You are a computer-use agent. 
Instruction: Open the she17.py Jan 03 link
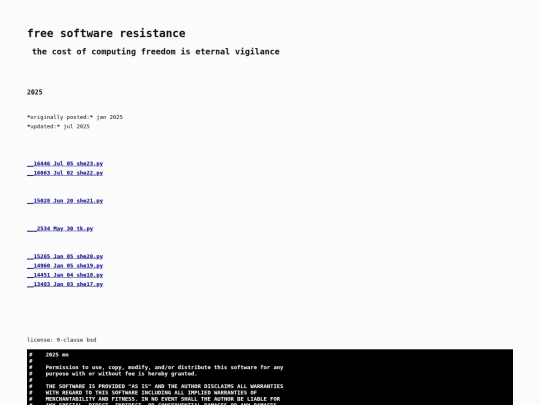65,284
